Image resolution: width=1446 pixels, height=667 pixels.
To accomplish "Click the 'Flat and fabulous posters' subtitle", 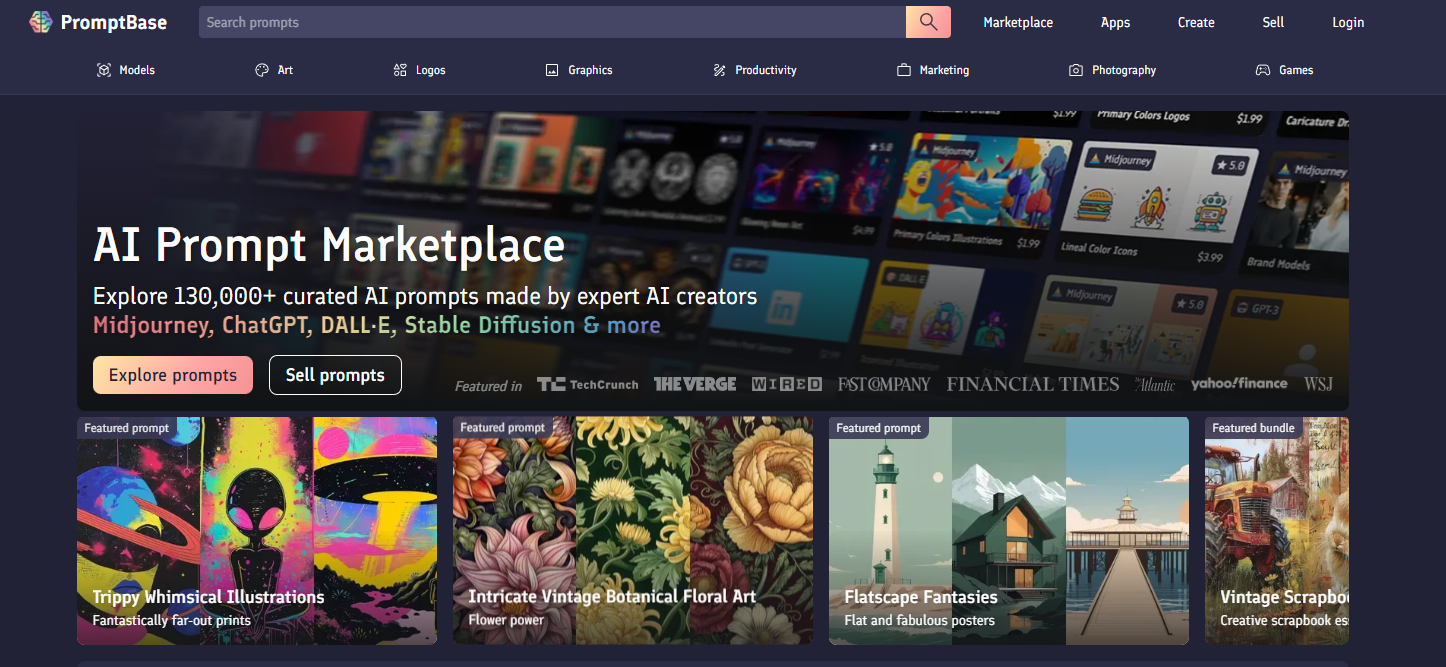I will pos(920,620).
